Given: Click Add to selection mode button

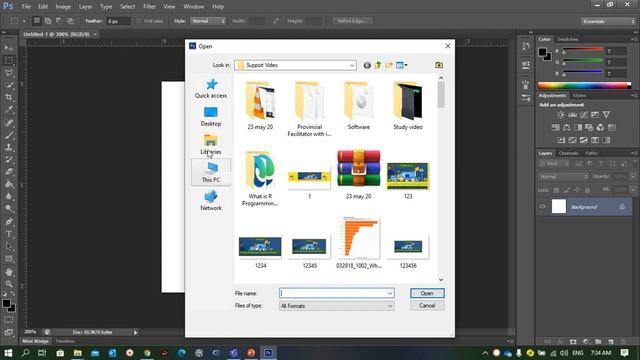Looking at the screenshot, I should click(x=48, y=21).
